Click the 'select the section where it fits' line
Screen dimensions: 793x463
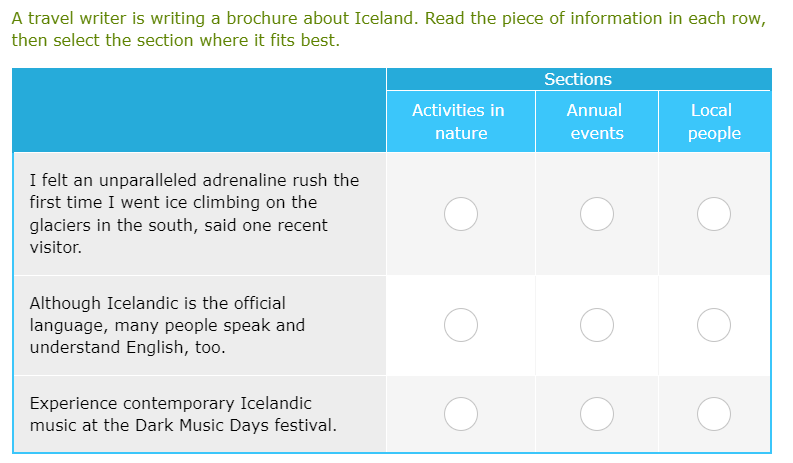pos(176,41)
